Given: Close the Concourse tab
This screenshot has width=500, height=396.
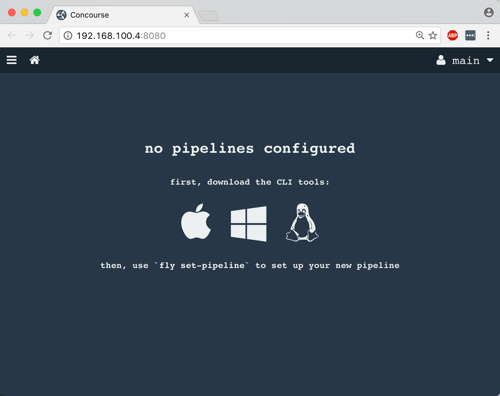Looking at the screenshot, I should [187, 15].
